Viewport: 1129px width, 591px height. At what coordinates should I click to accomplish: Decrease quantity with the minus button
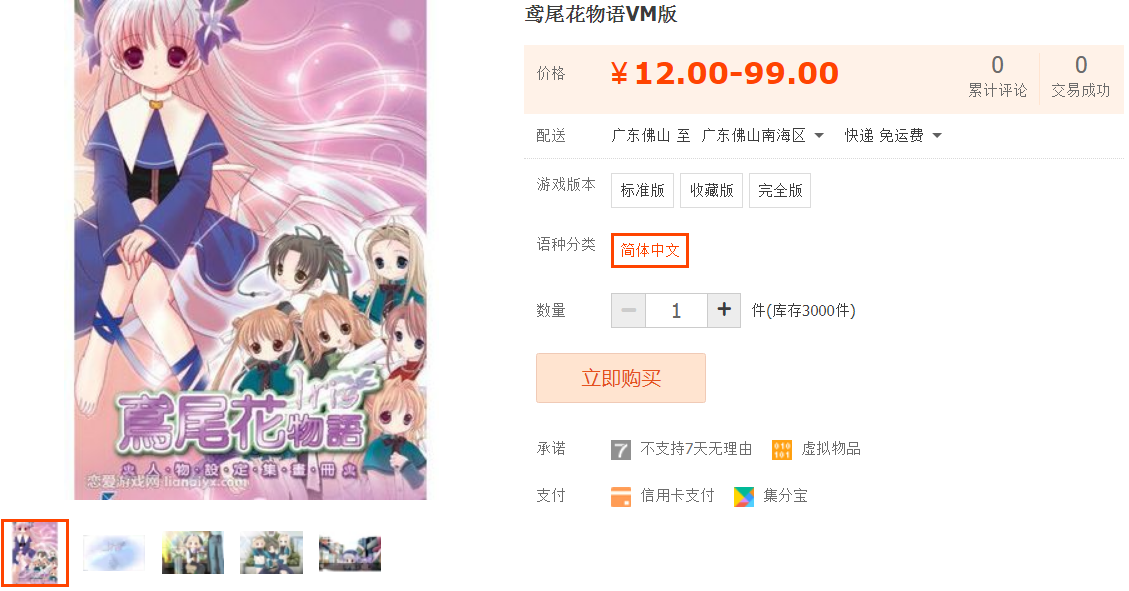[629, 310]
